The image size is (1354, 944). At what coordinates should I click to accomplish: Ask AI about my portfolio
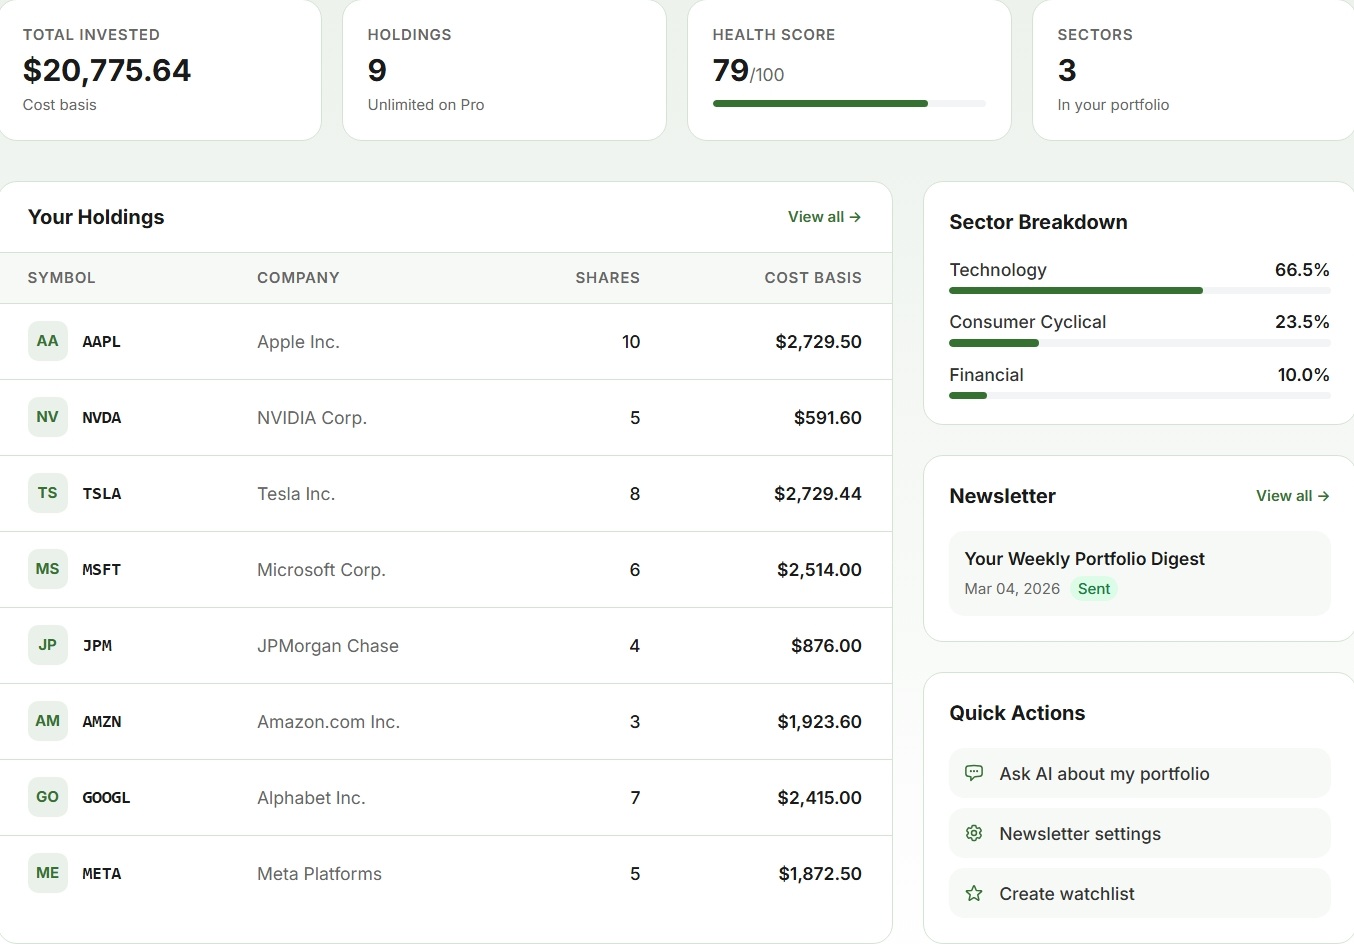click(1140, 773)
